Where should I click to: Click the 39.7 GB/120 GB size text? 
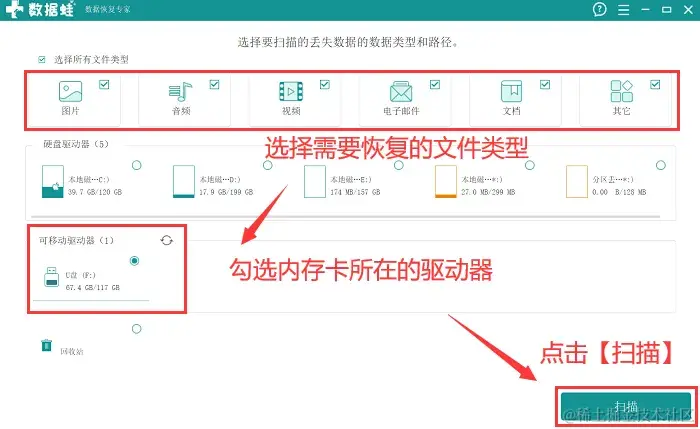pyautogui.click(x=95, y=192)
